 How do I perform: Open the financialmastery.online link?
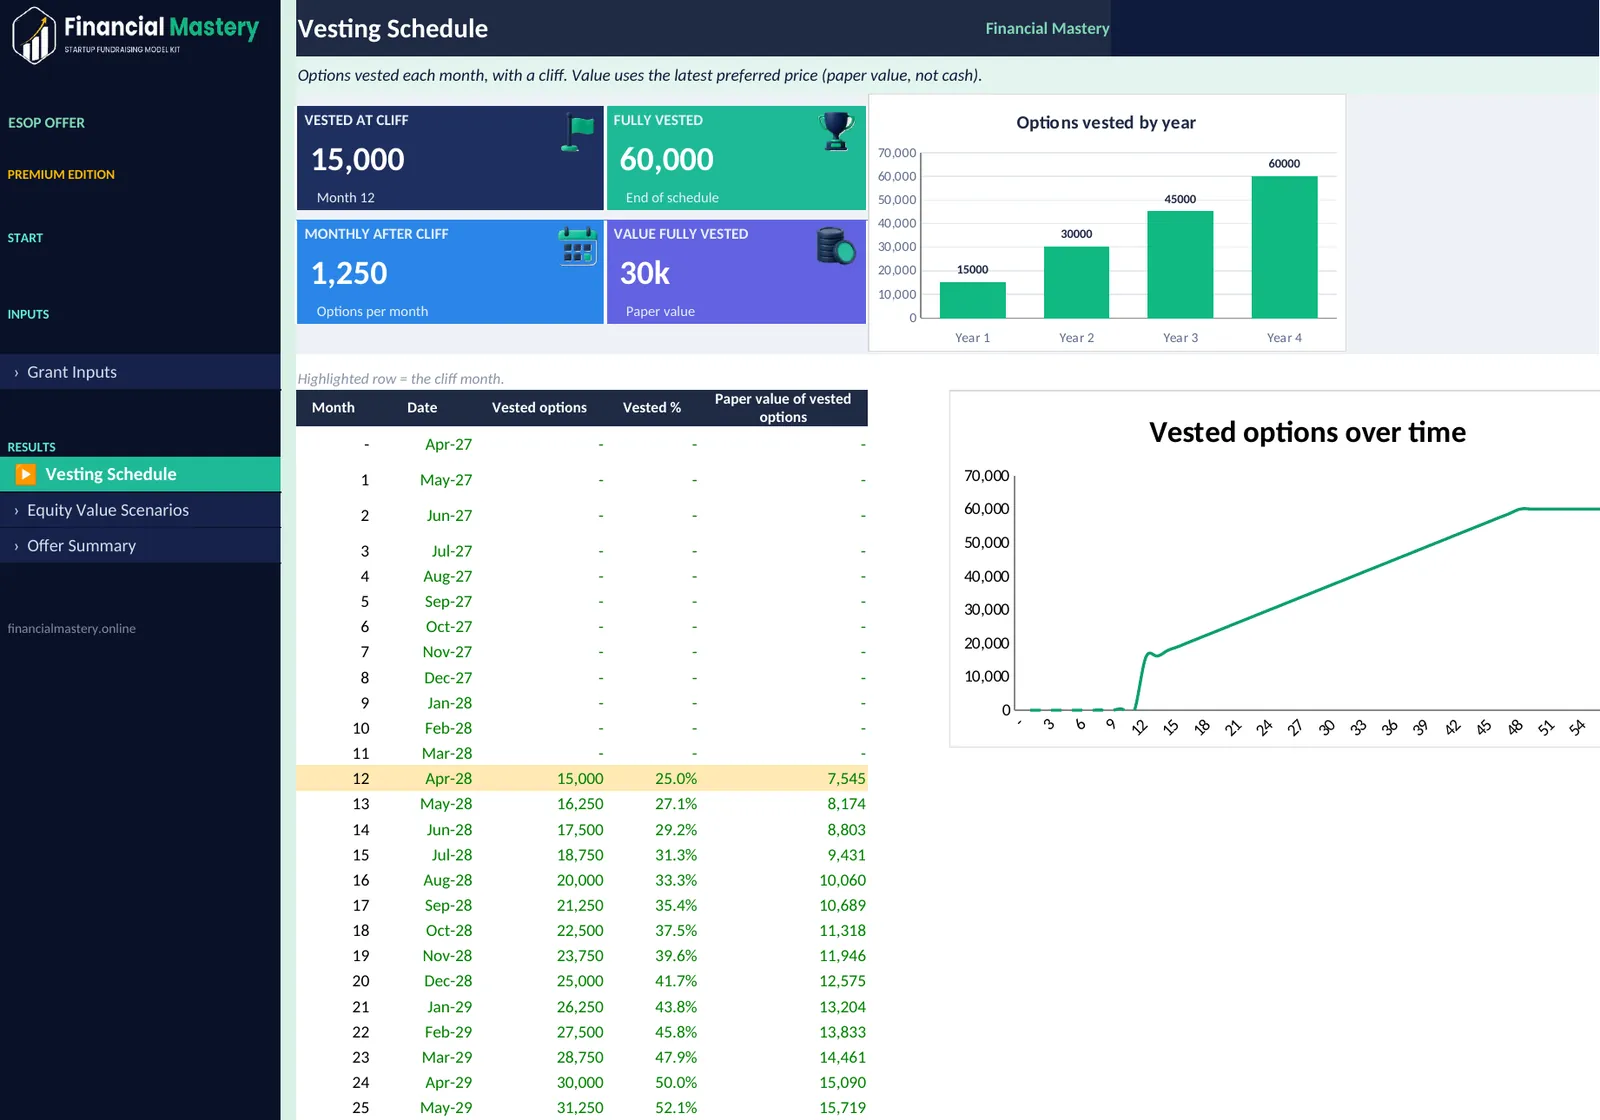click(71, 629)
